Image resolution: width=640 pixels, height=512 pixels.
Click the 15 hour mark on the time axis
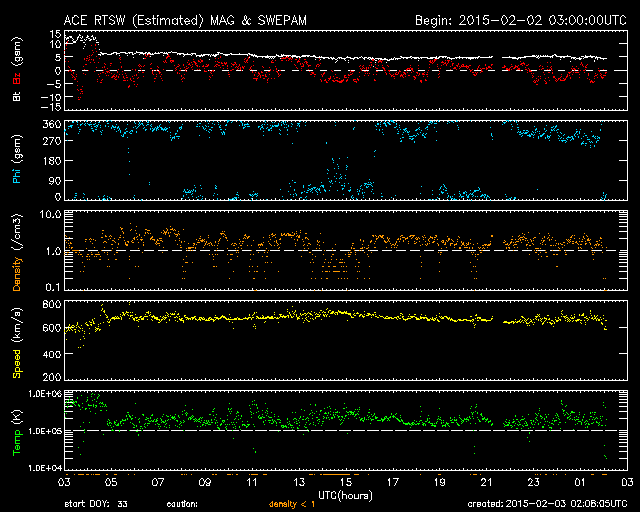[345, 481]
